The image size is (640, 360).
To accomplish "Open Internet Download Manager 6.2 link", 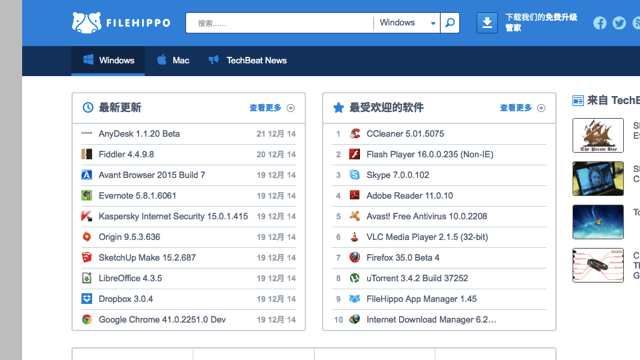I will tap(431, 319).
